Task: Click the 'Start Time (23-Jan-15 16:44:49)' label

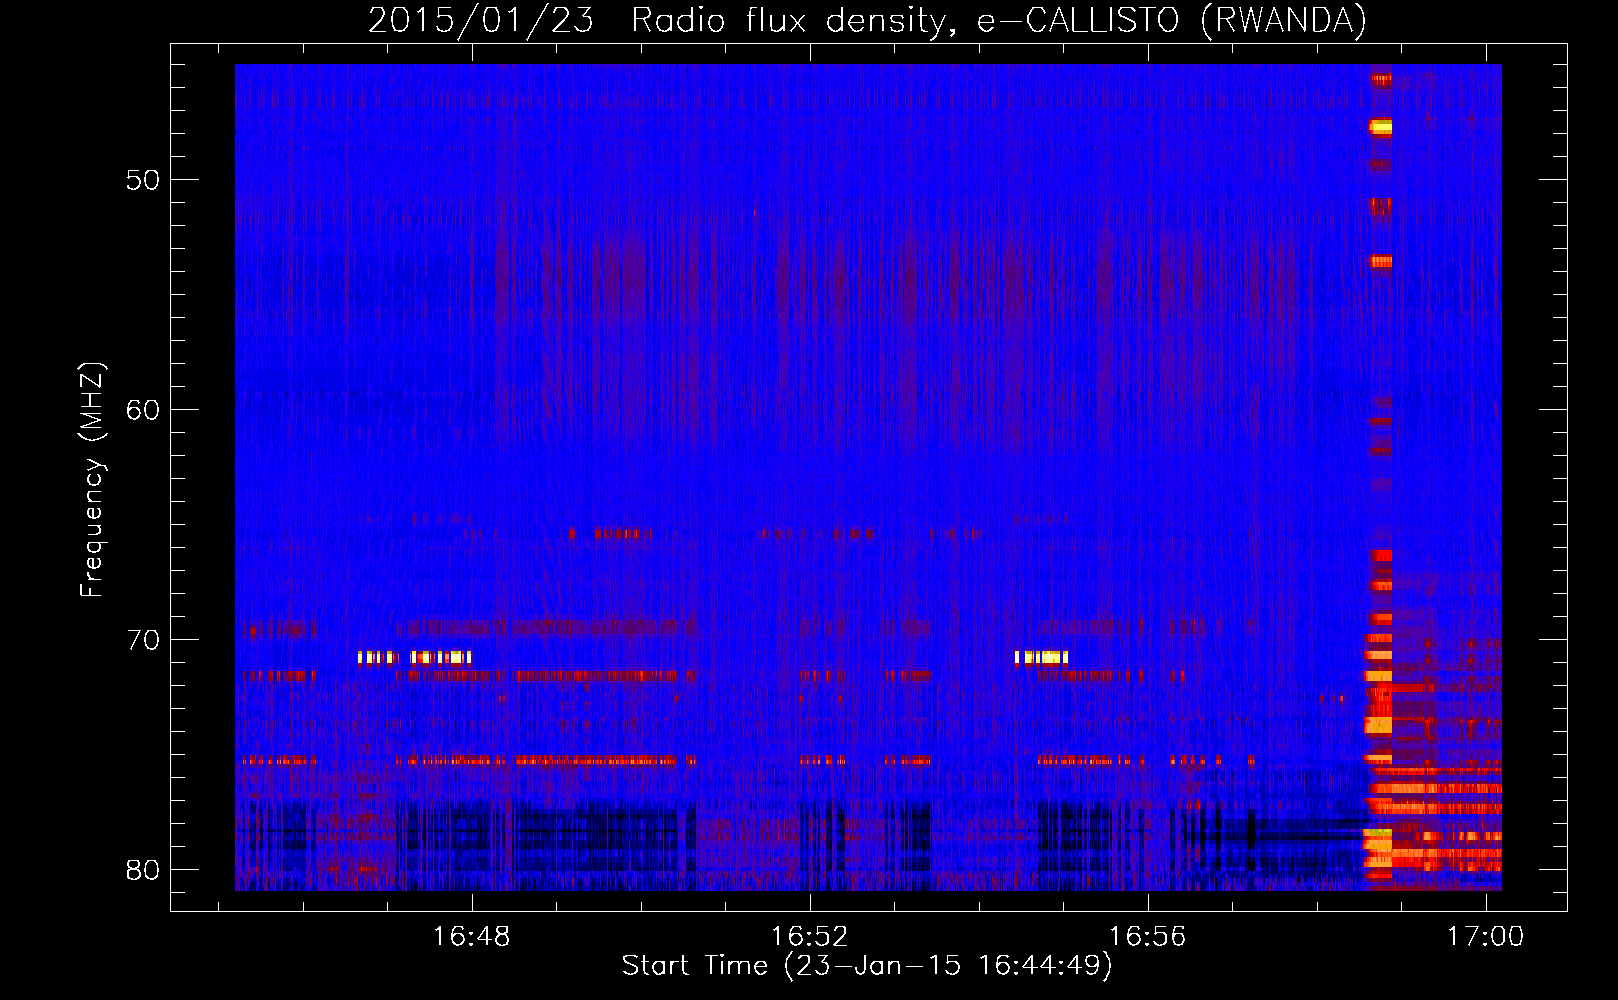Action: pyautogui.click(x=867, y=966)
